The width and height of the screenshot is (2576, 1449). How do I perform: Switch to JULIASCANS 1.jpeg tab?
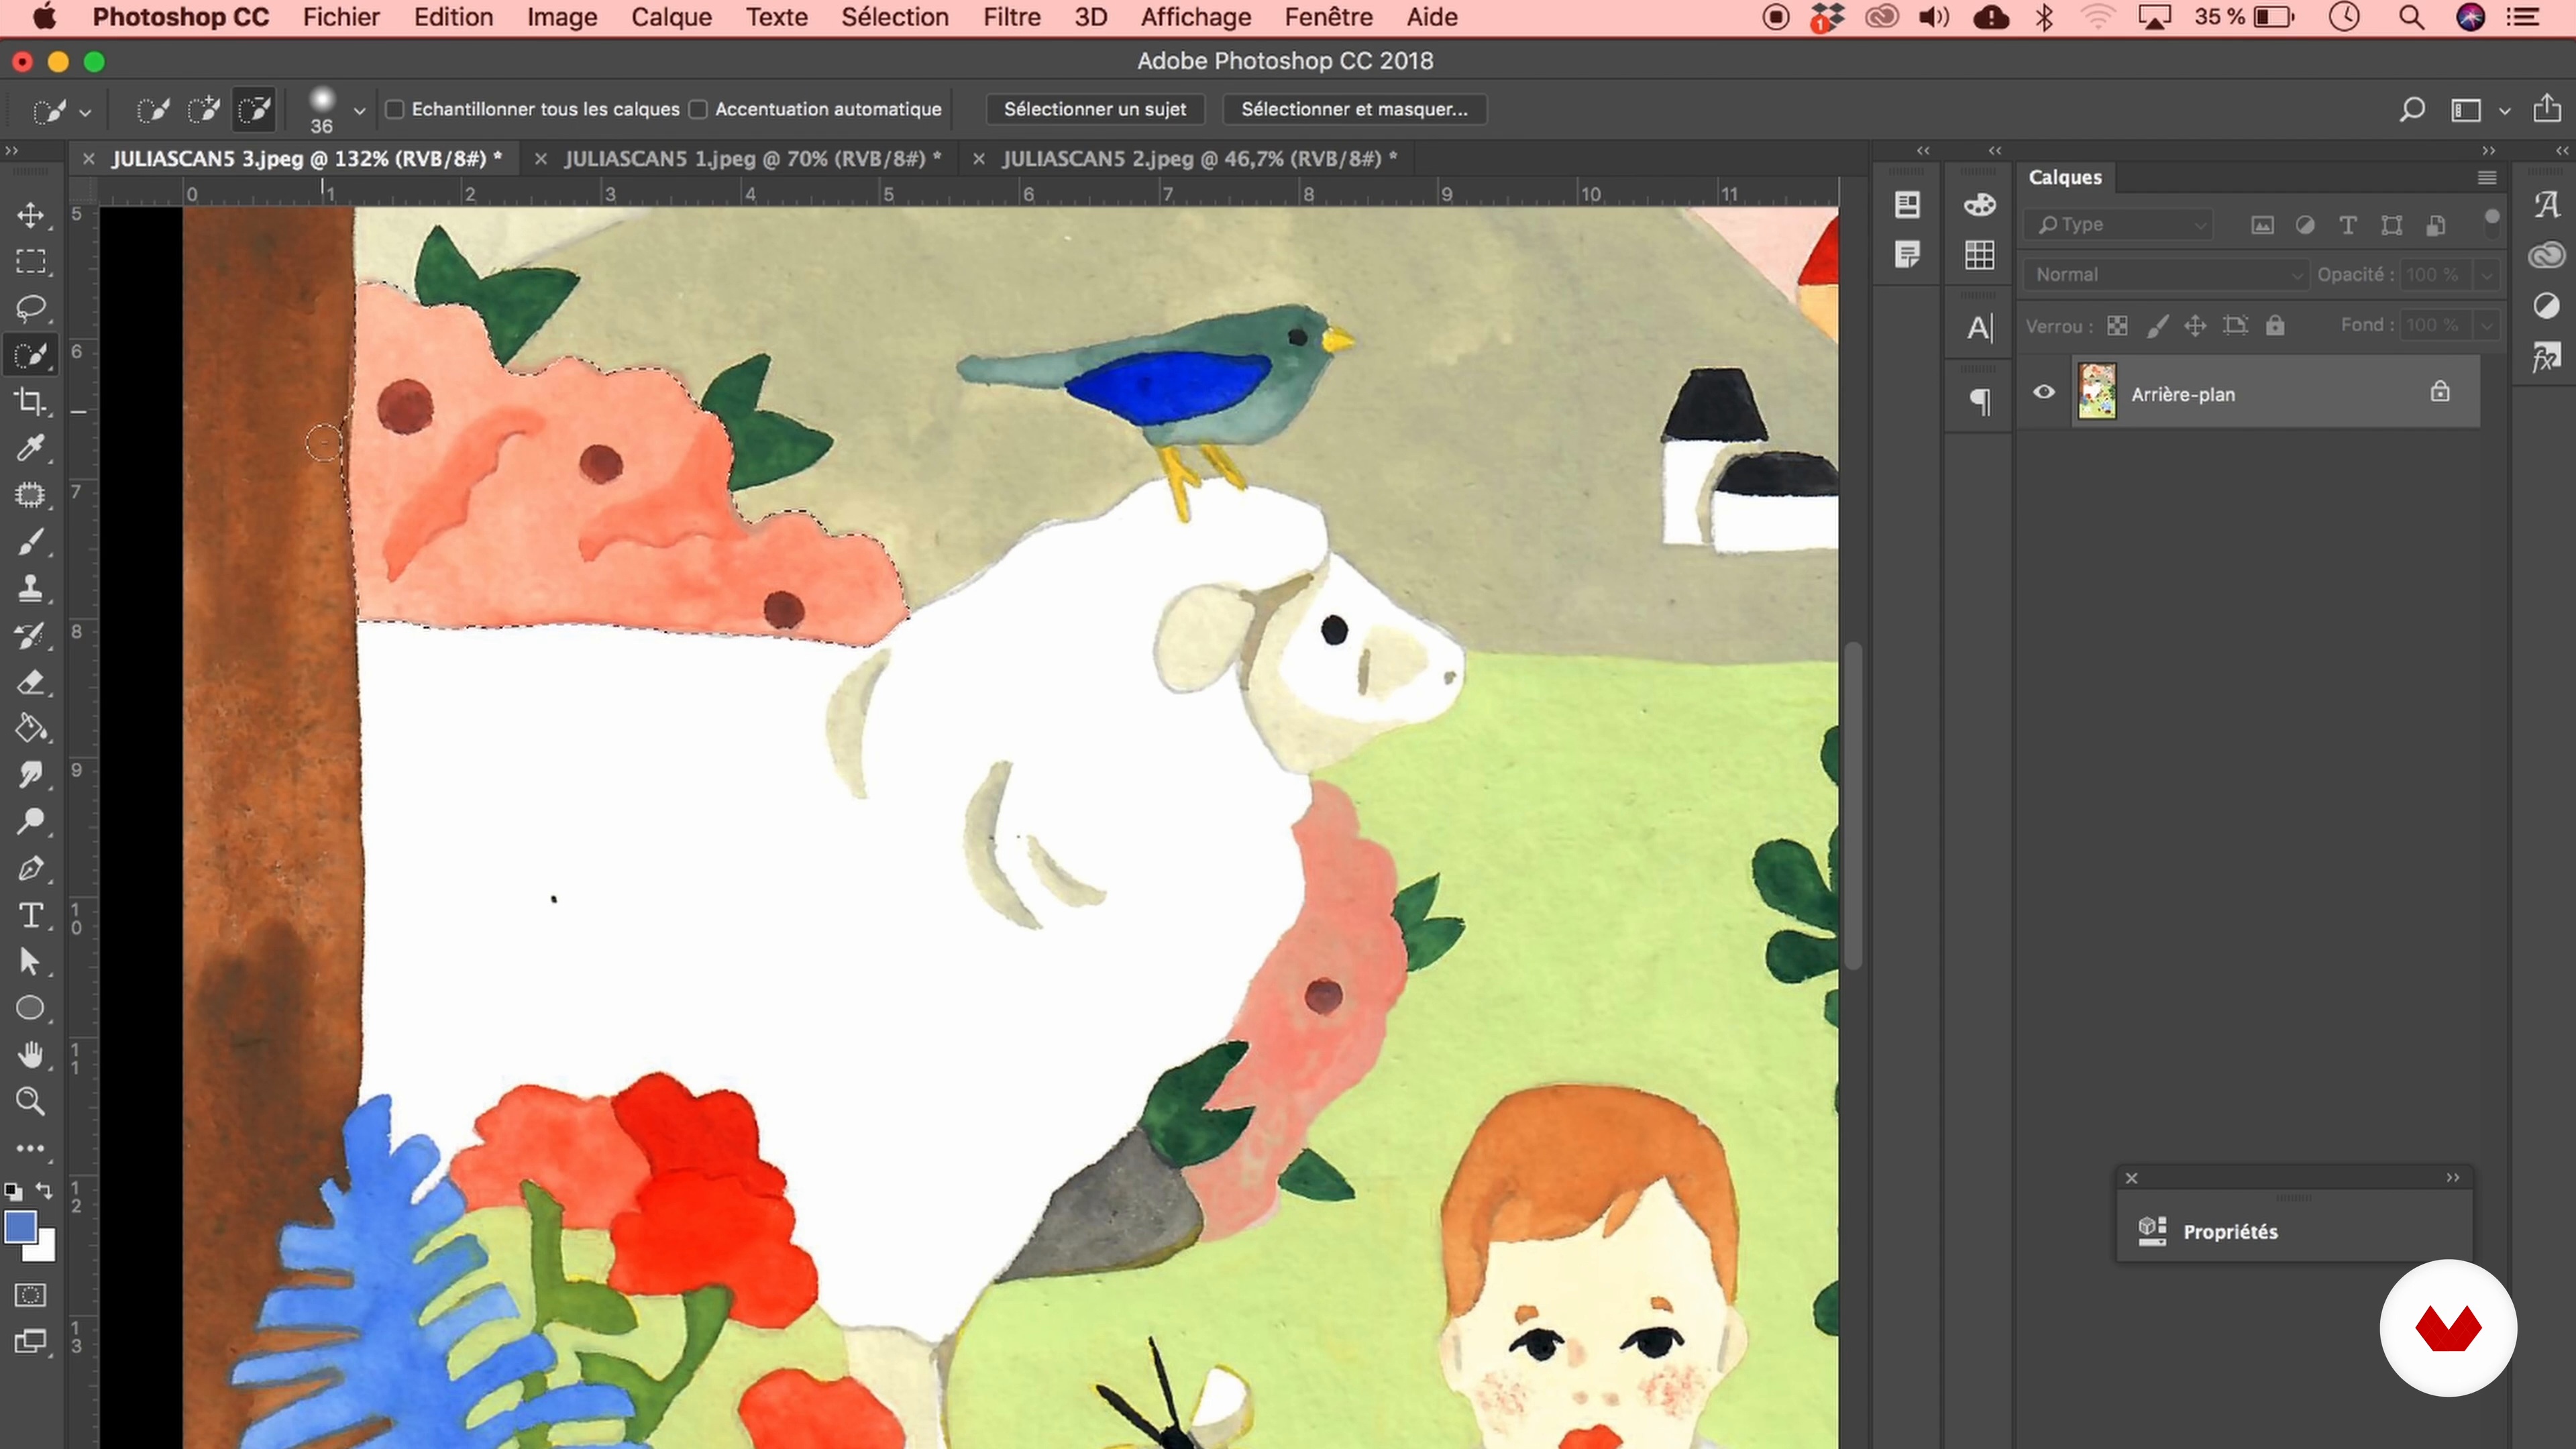click(752, 158)
